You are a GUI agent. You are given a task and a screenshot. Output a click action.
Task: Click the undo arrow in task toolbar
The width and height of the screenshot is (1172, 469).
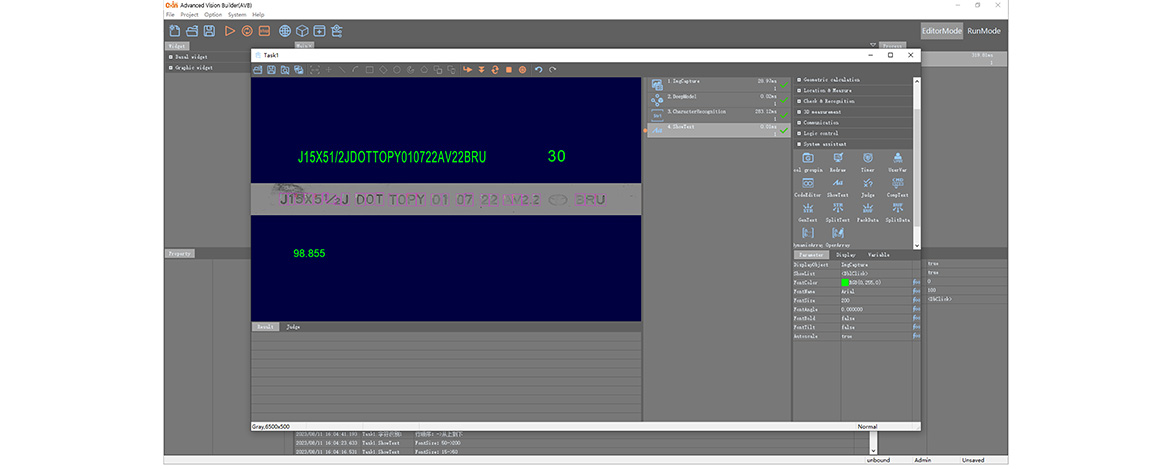pyautogui.click(x=539, y=70)
